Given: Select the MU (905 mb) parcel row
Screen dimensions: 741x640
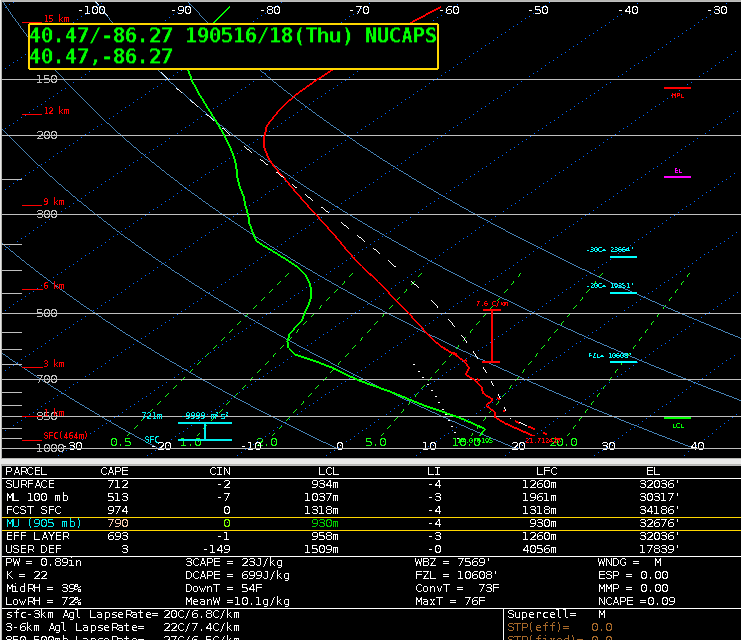Looking at the screenshot, I should click(370, 523).
